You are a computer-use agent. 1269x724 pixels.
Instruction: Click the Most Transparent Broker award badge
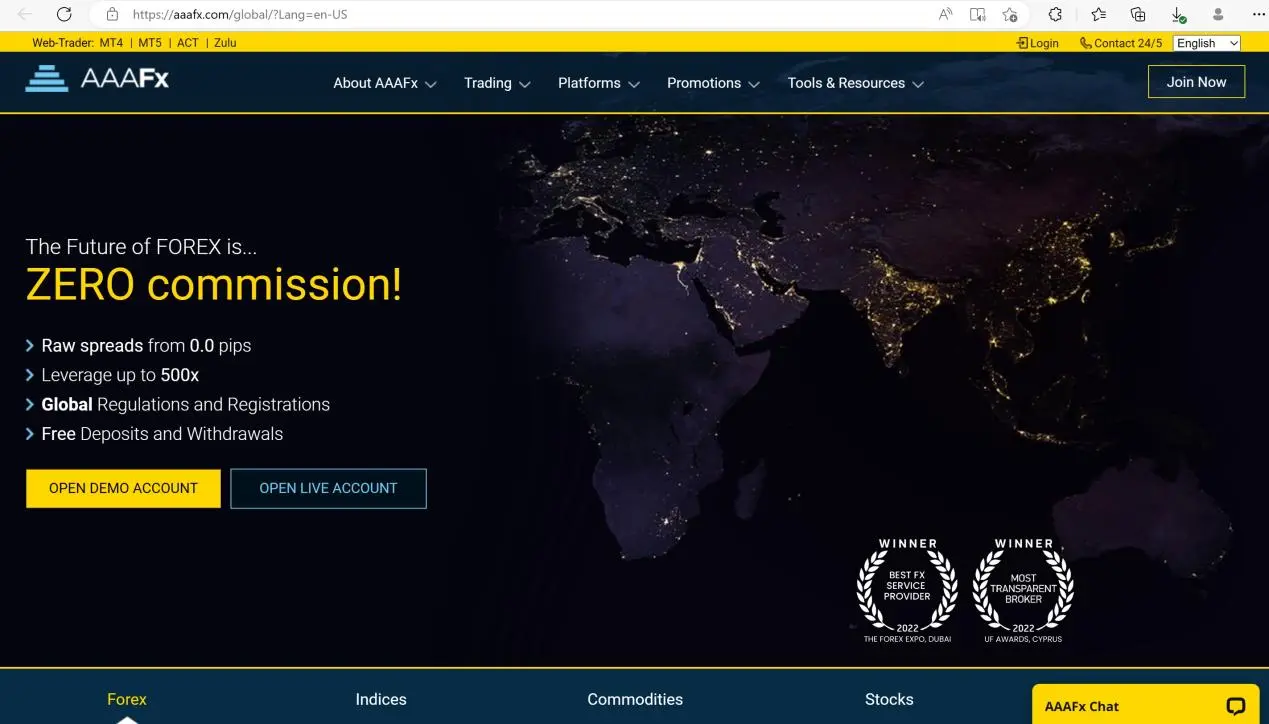[x=1023, y=590]
